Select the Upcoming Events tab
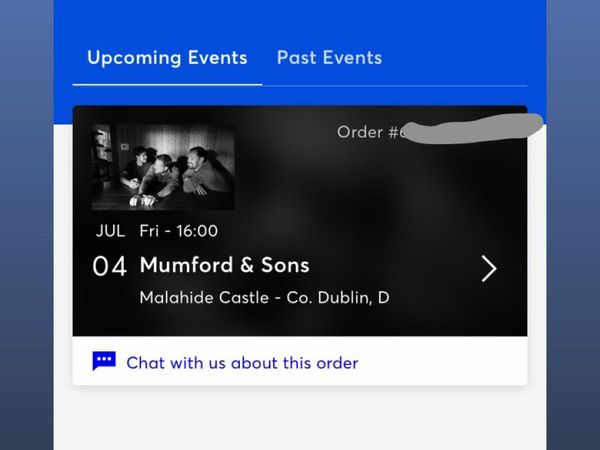Screen dimensions: 600x450 (x=167, y=58)
